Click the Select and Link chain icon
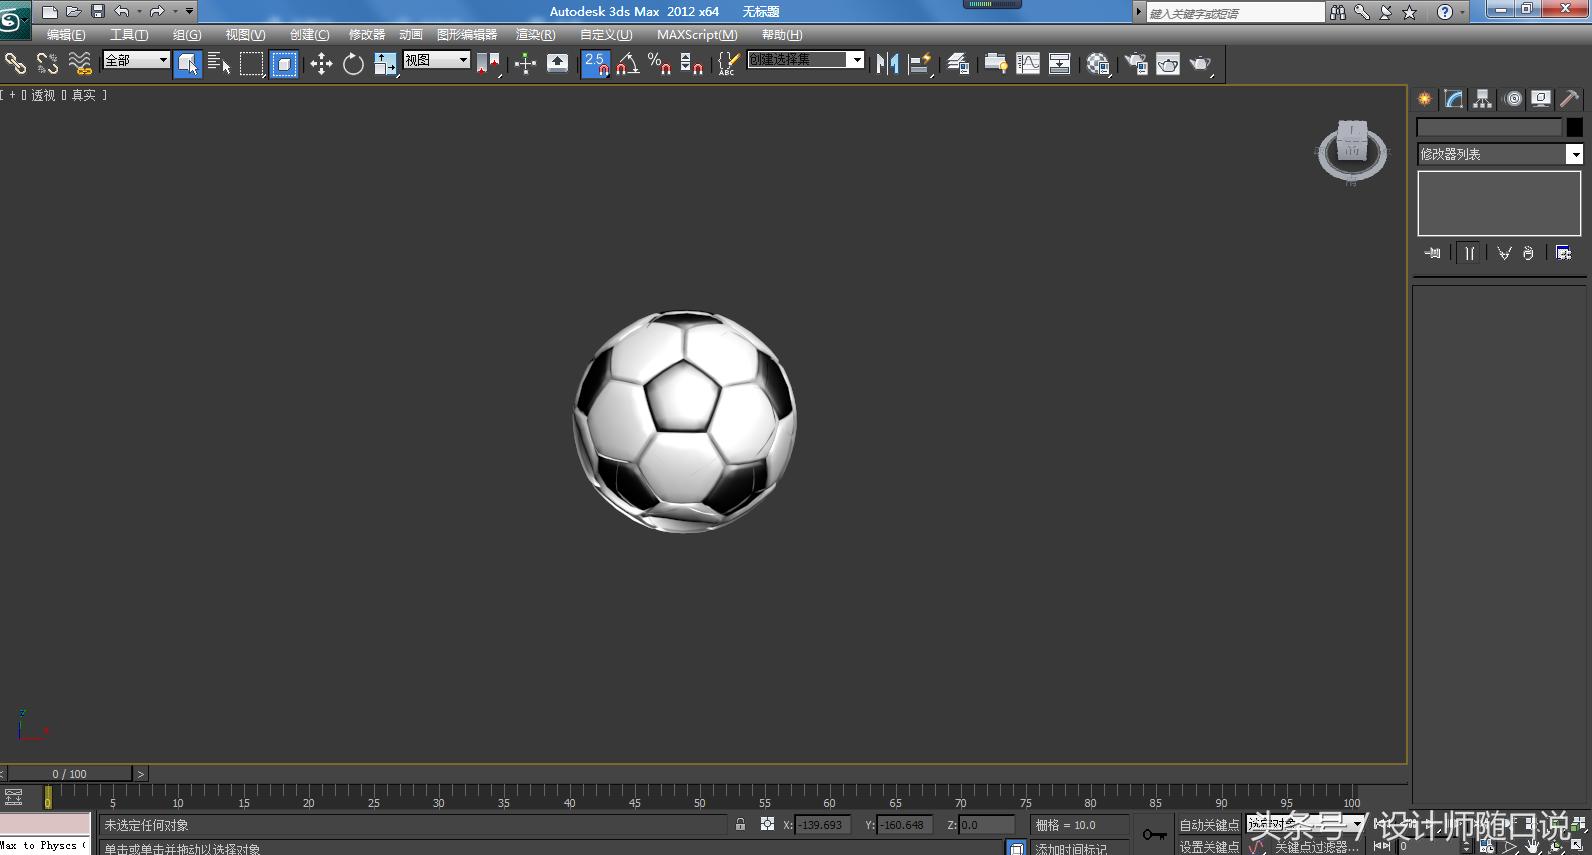Image resolution: width=1592 pixels, height=855 pixels. coord(15,64)
